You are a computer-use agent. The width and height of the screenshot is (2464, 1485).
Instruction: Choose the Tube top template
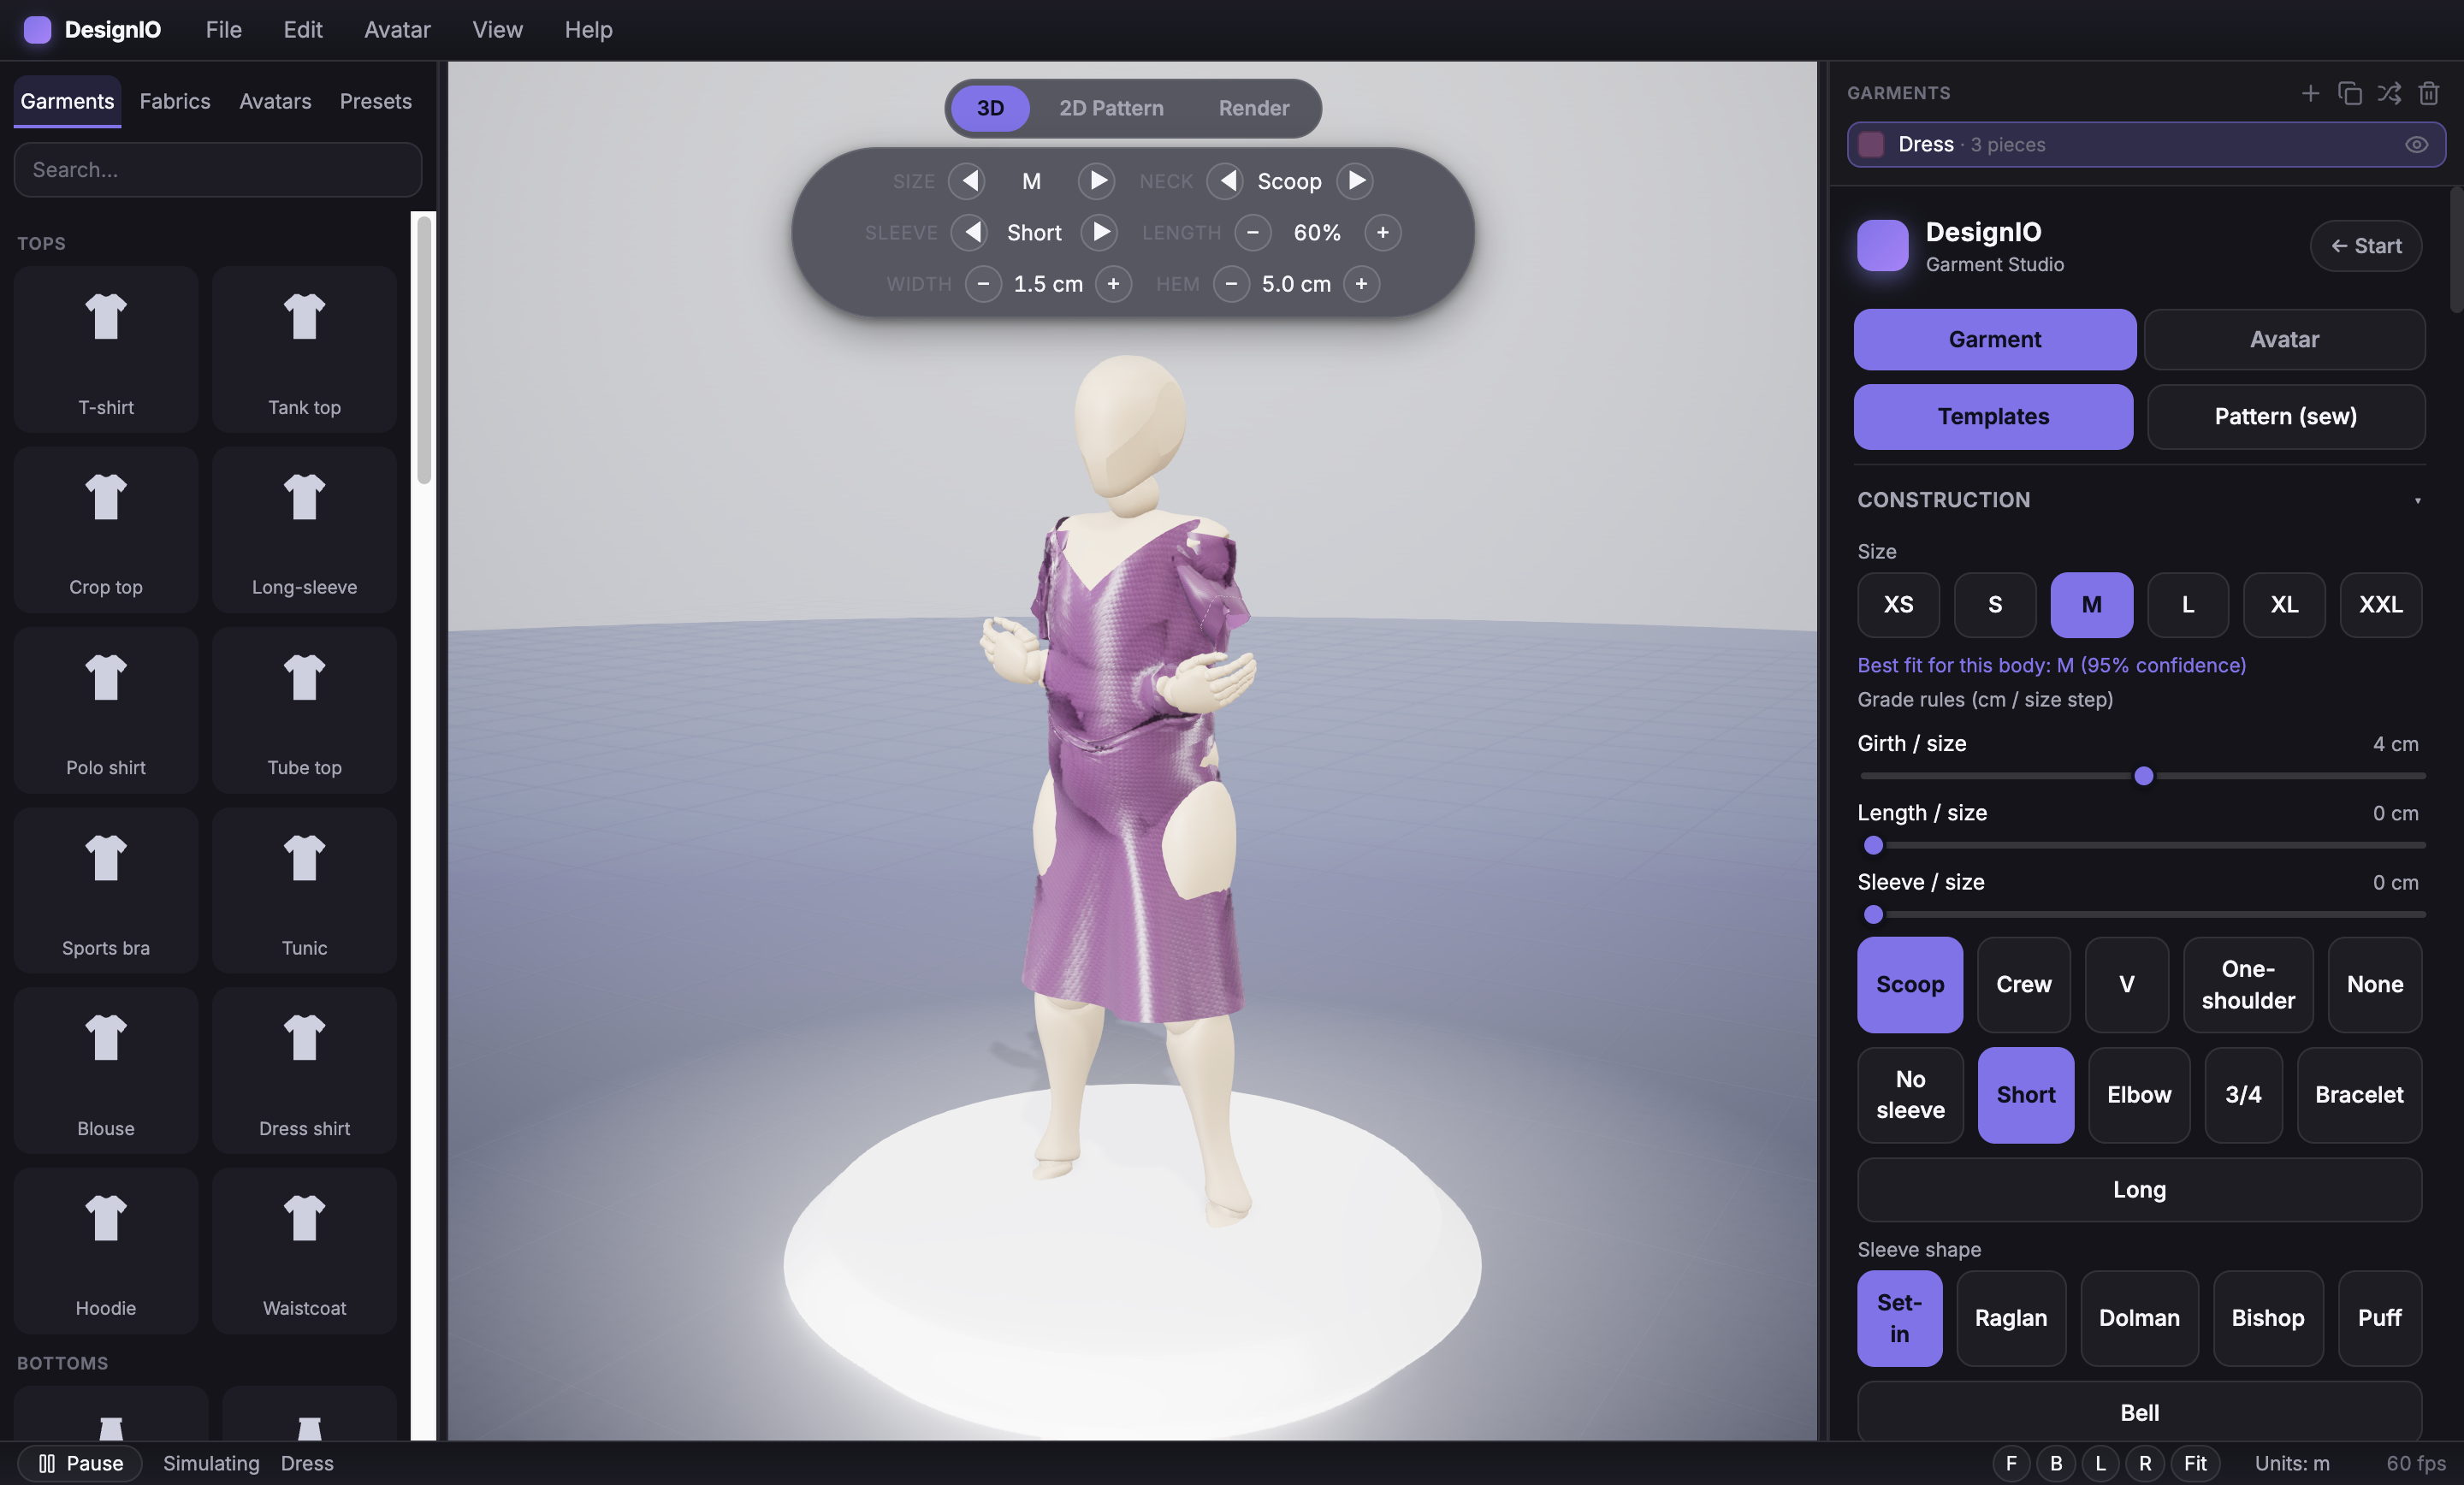304,710
